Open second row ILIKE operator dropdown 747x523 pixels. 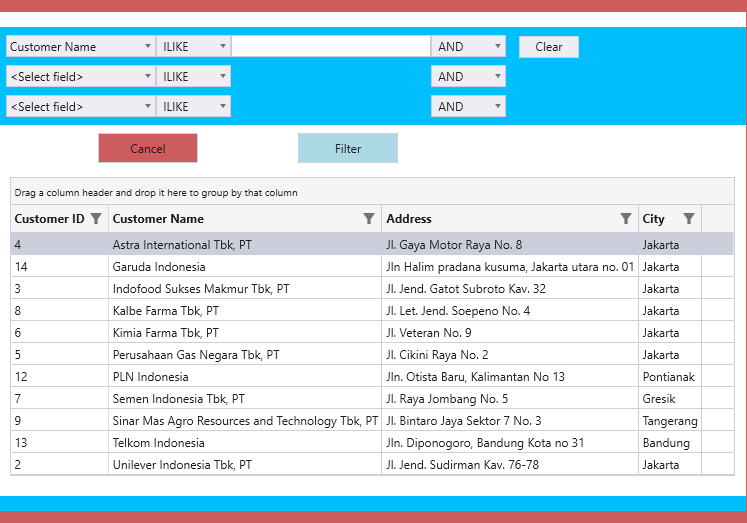click(193, 76)
